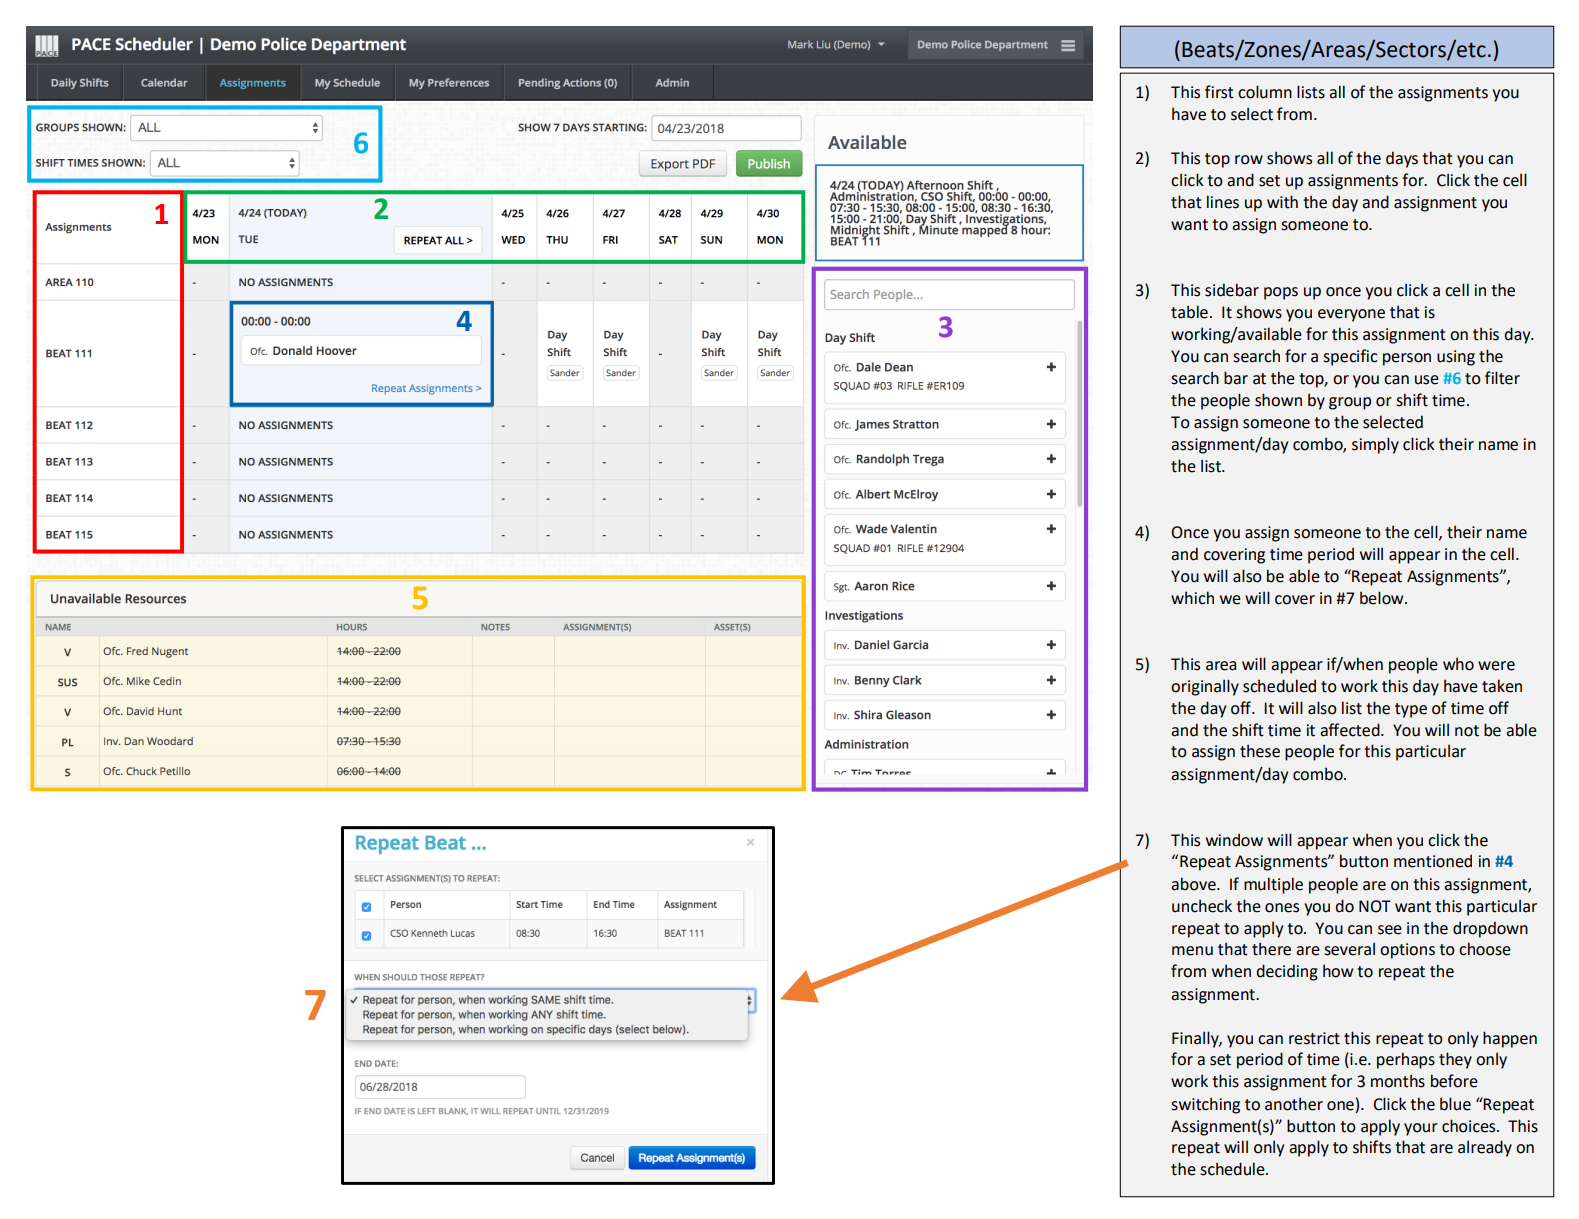Click the BEAT 114 assignment row label
Image resolution: width=1579 pixels, height=1219 pixels.
coord(69,499)
